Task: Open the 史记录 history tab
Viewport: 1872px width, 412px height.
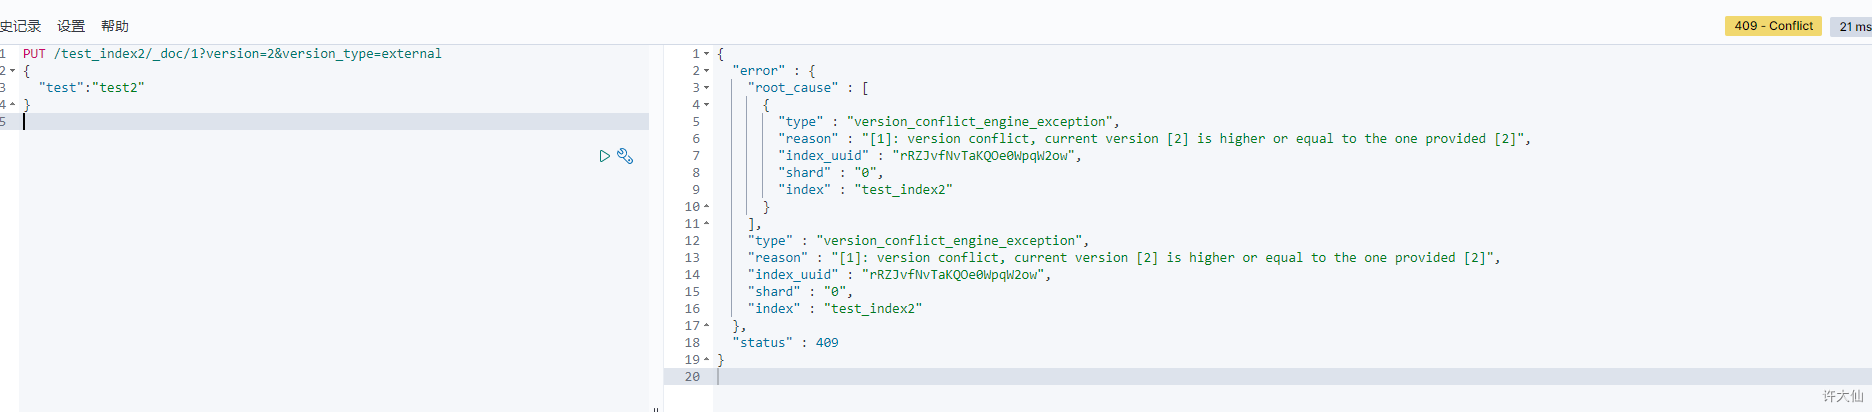Action: click(20, 26)
